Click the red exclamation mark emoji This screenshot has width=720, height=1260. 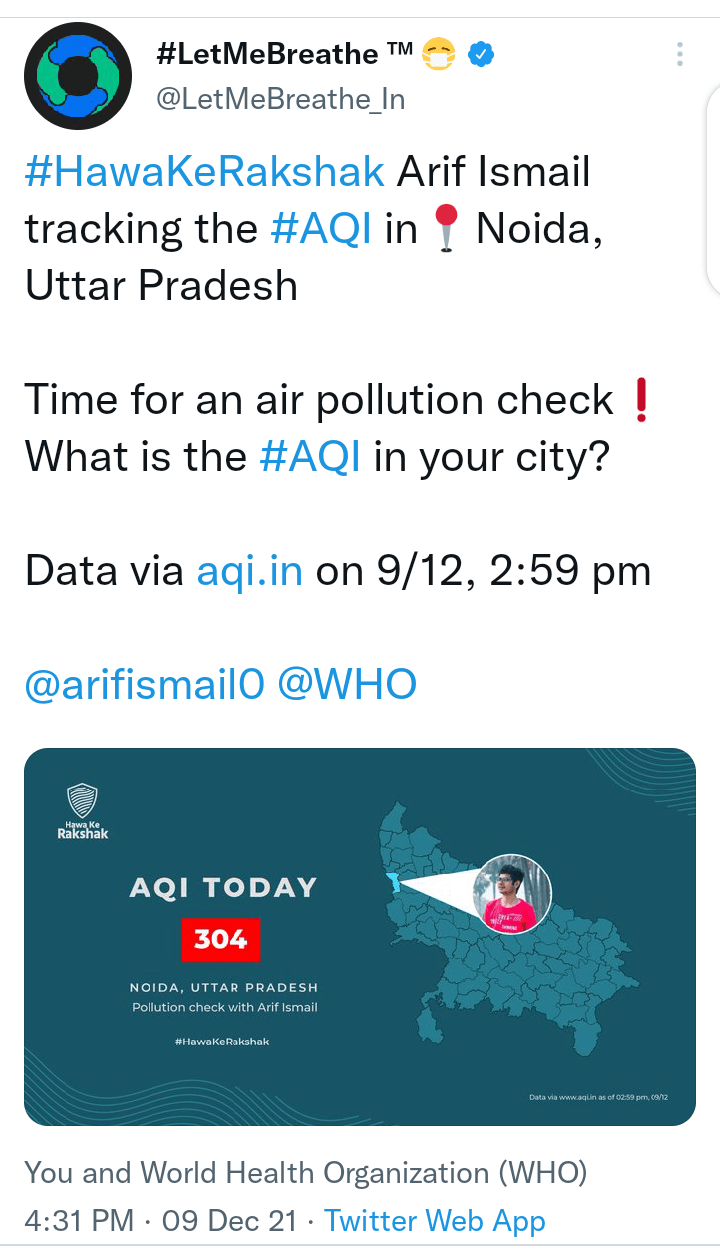click(642, 401)
